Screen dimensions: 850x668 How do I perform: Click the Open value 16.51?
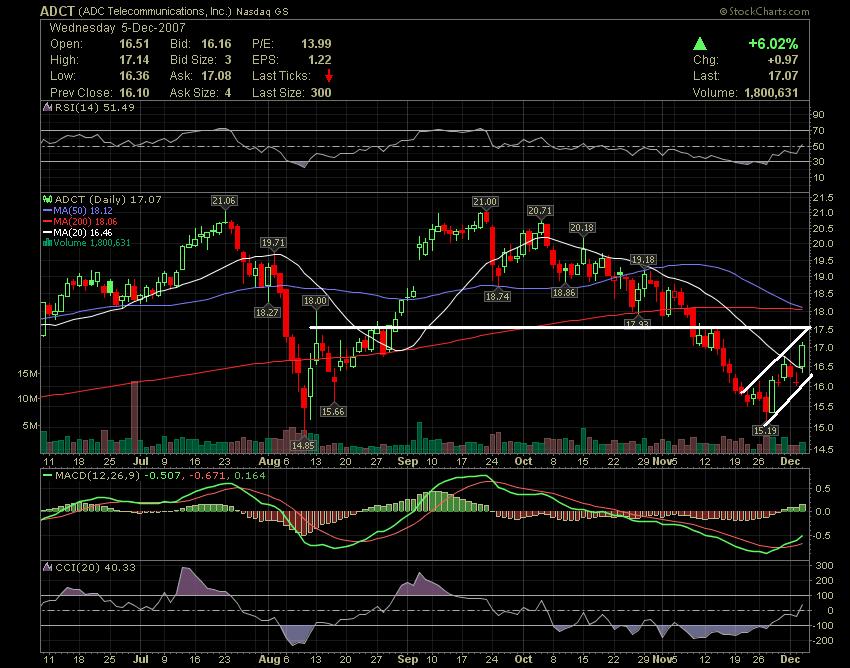coord(134,44)
